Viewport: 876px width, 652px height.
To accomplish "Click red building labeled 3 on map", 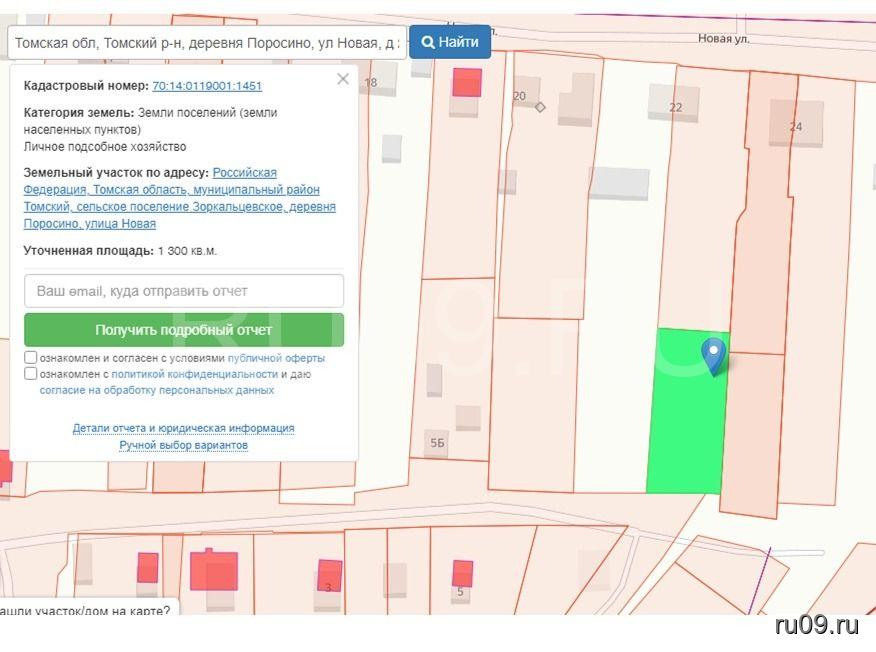I will click(x=329, y=574).
